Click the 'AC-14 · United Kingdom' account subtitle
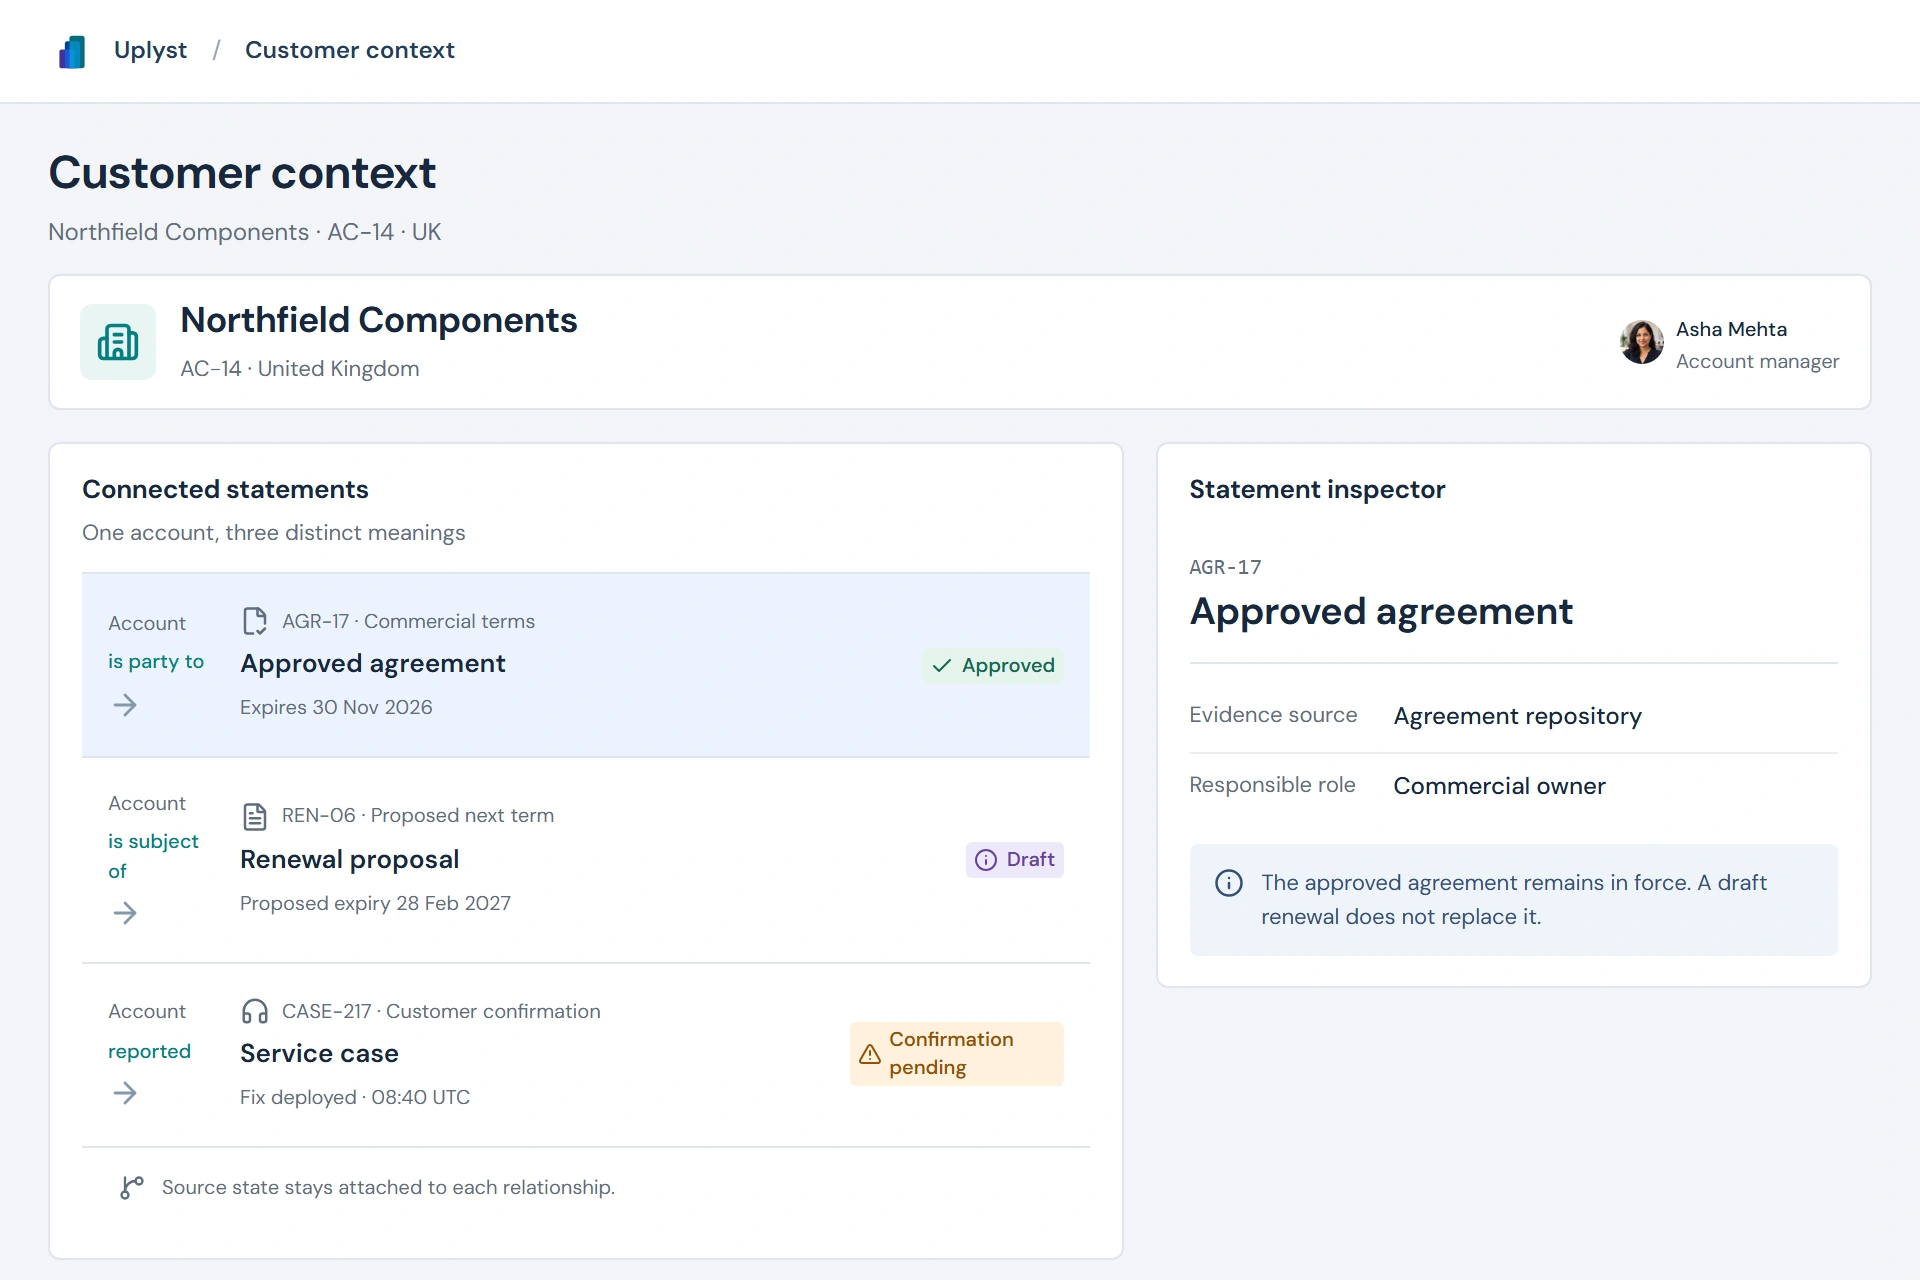The image size is (1920, 1280). coord(300,368)
